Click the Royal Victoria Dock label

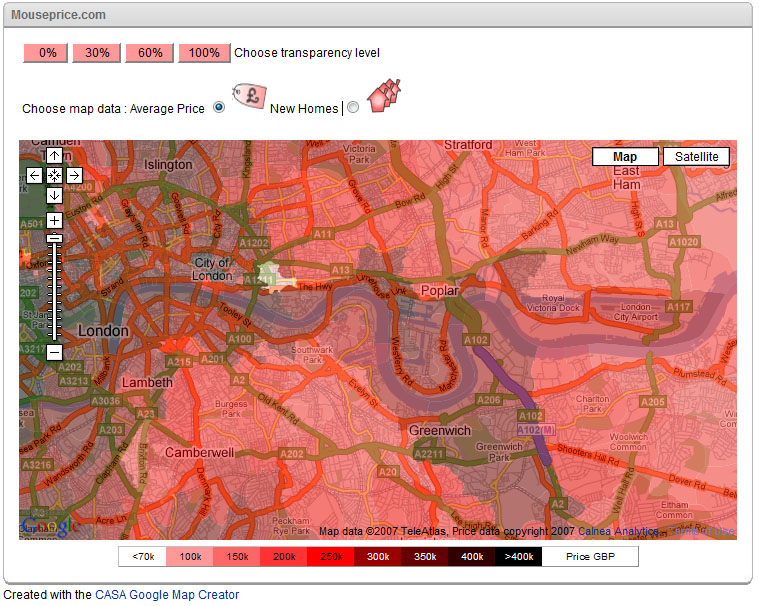553,303
